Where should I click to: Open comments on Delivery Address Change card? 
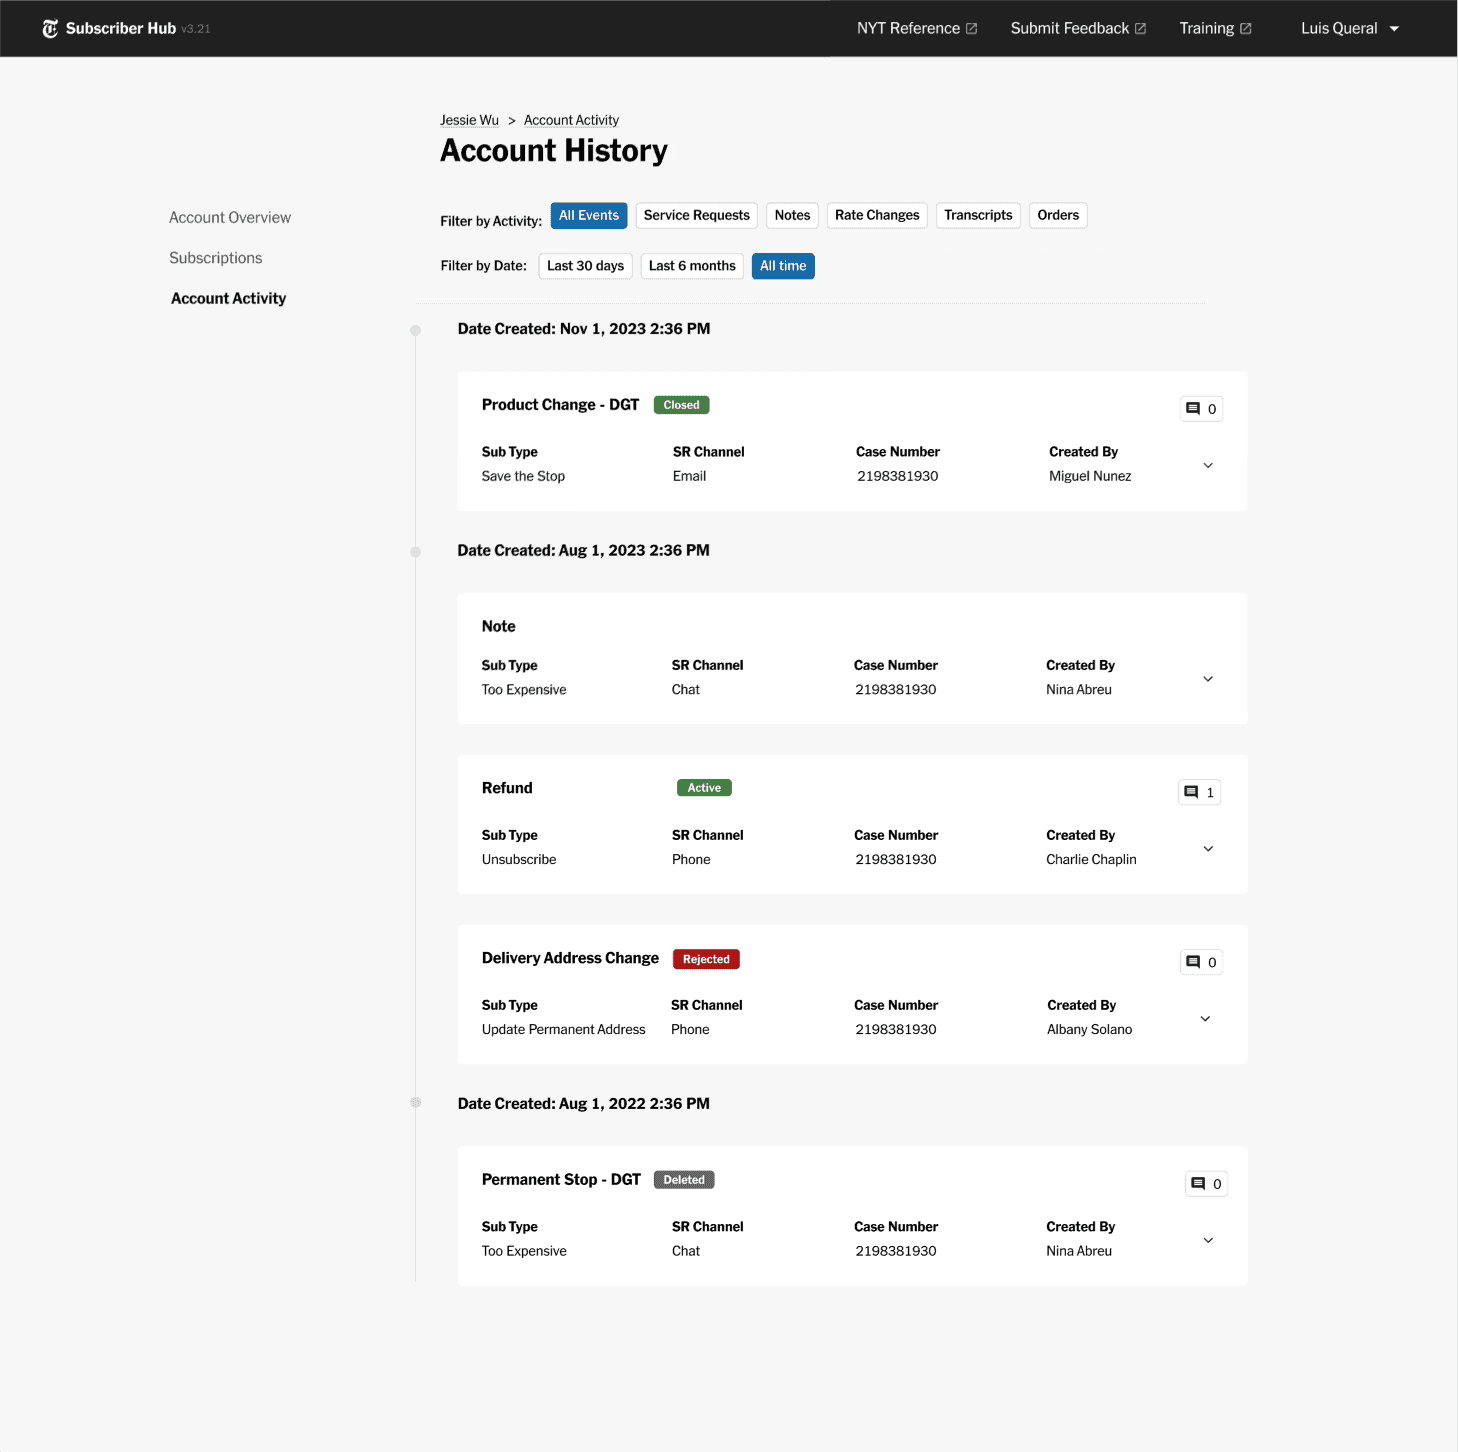[1201, 962]
